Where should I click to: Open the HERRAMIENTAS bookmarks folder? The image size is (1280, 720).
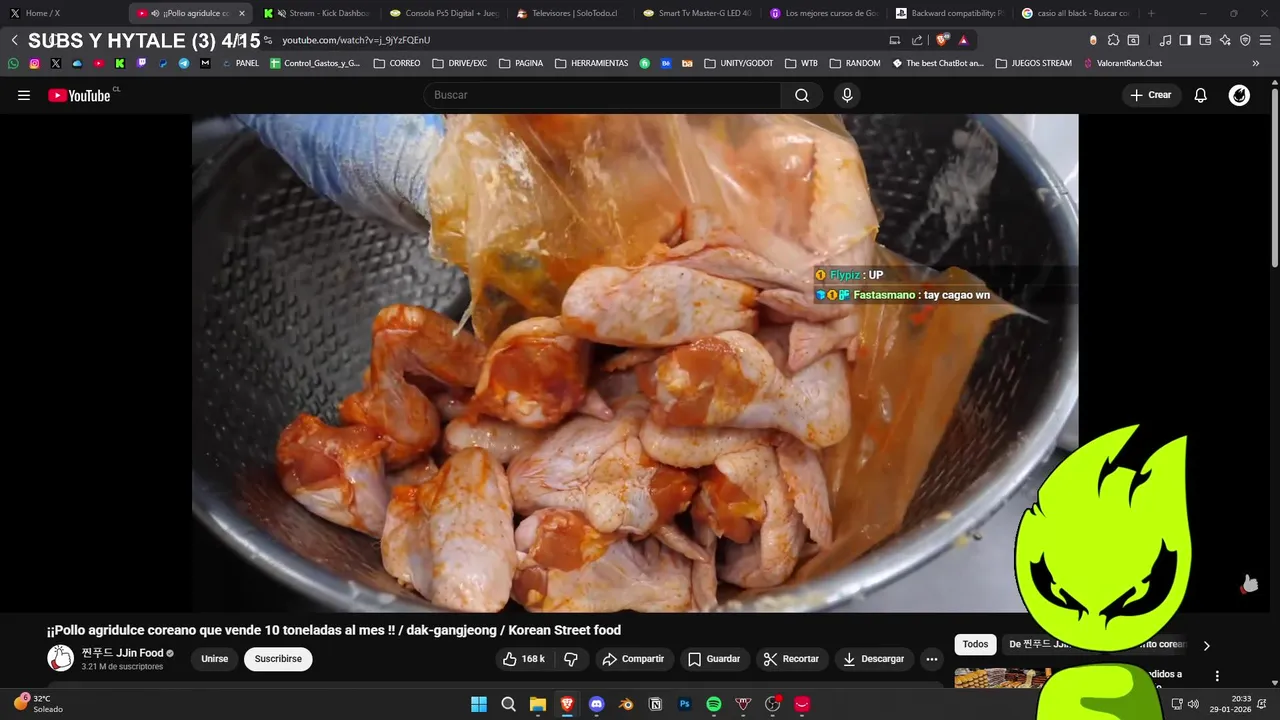591,63
